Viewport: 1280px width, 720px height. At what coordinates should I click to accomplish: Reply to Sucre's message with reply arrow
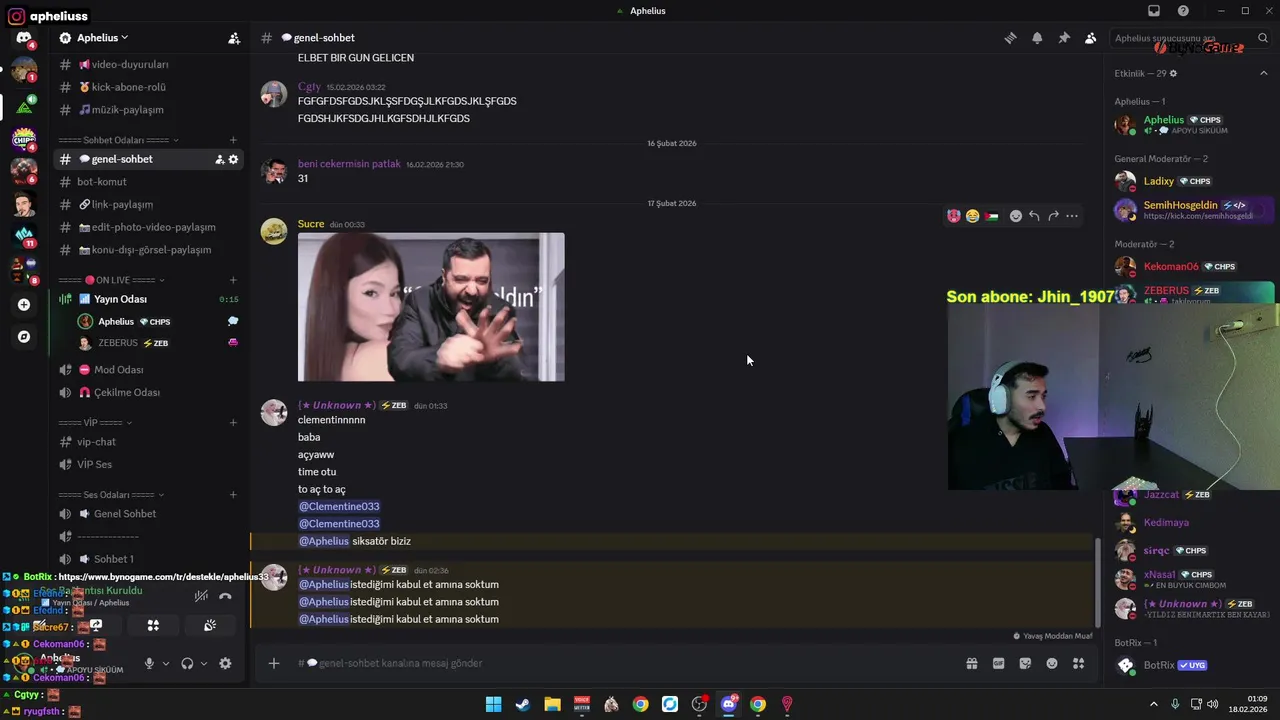(x=1034, y=216)
